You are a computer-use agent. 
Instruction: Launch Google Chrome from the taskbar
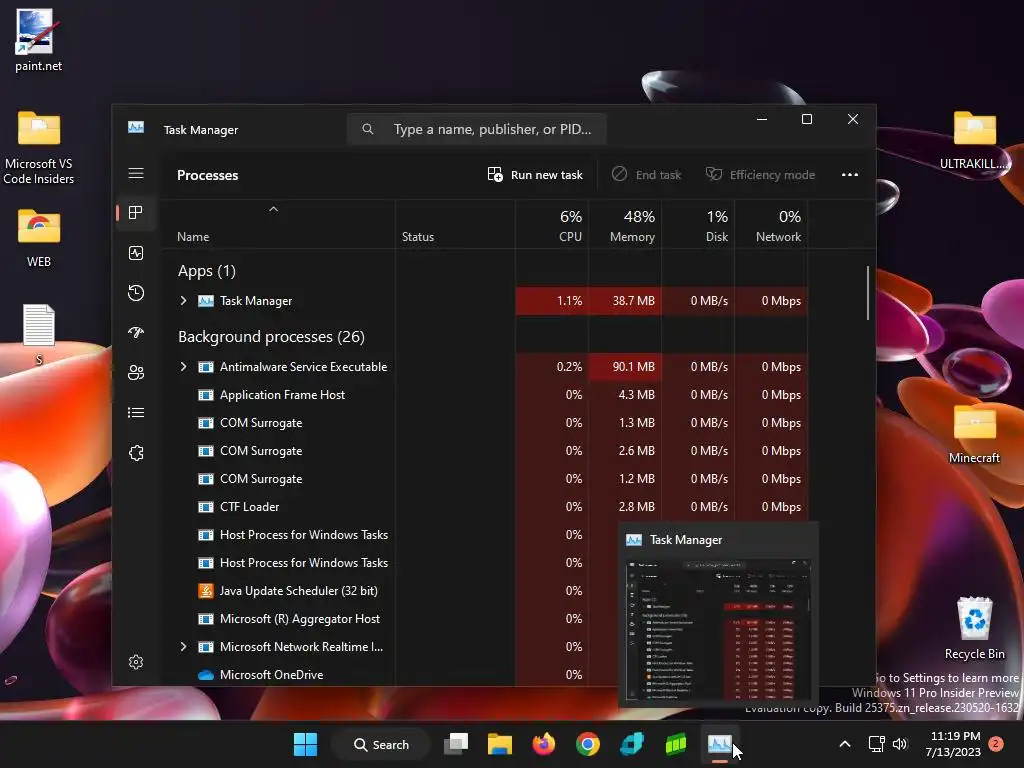pyautogui.click(x=588, y=744)
